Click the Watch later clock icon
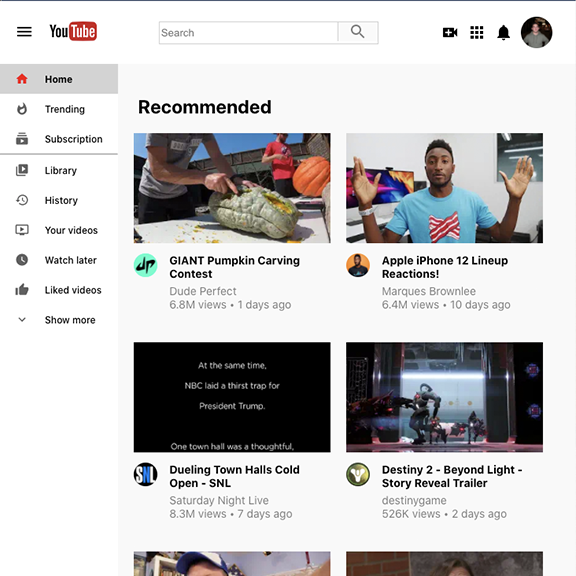The height and width of the screenshot is (576, 576). tap(22, 260)
